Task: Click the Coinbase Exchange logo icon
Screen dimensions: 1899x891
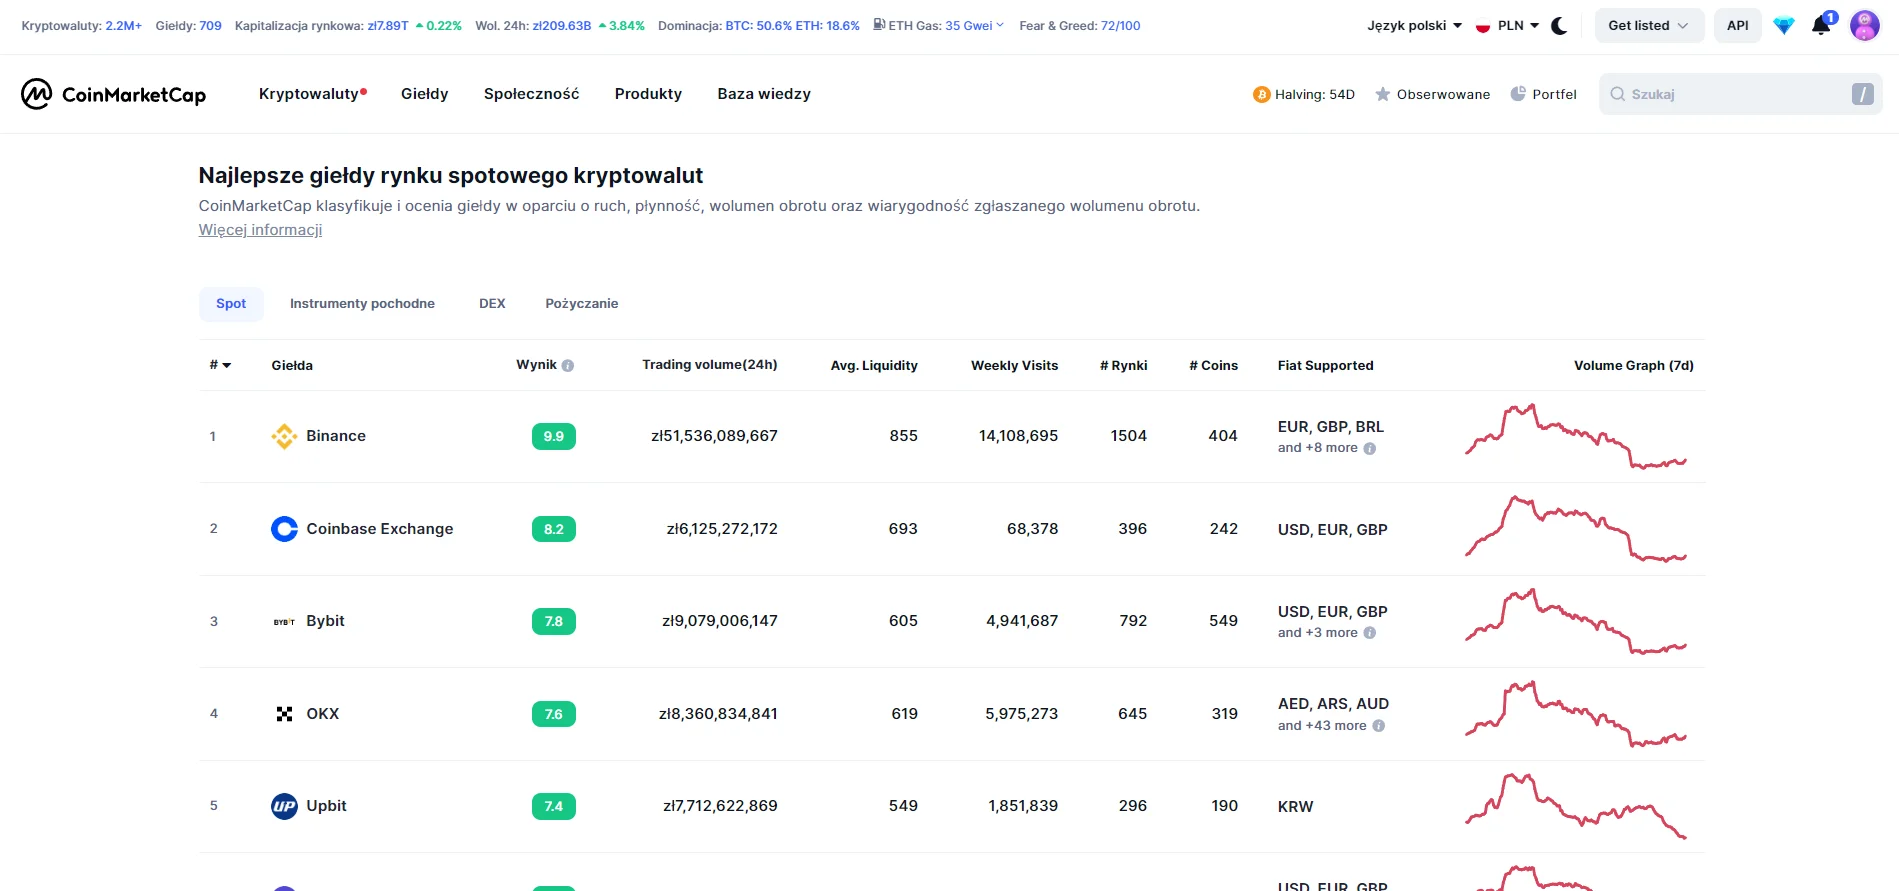Action: pos(284,529)
